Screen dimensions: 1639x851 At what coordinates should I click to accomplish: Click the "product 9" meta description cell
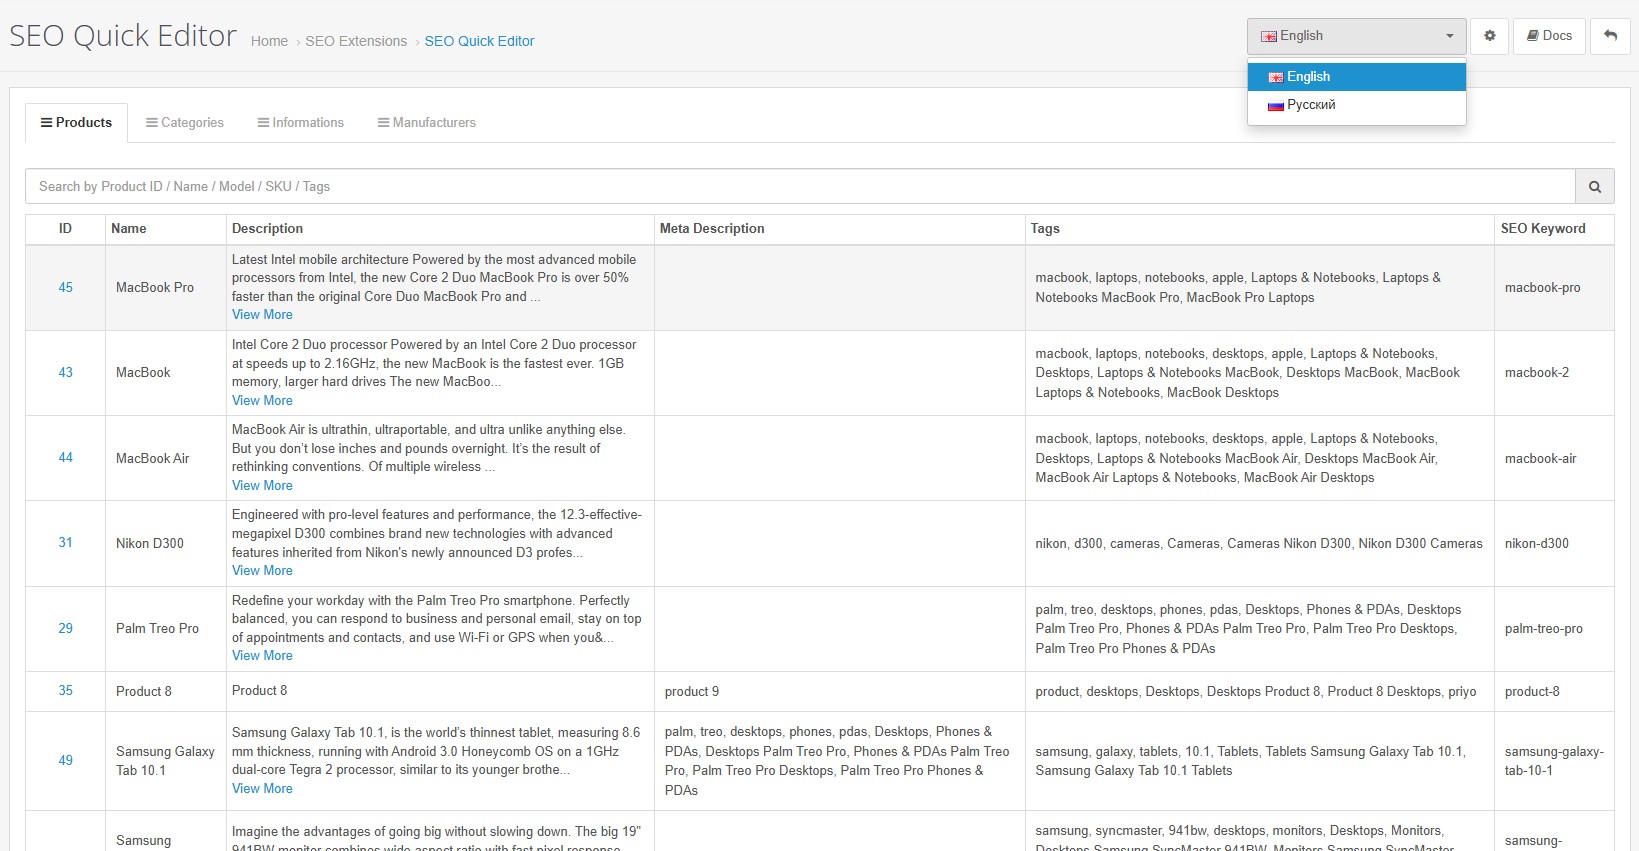click(840, 691)
